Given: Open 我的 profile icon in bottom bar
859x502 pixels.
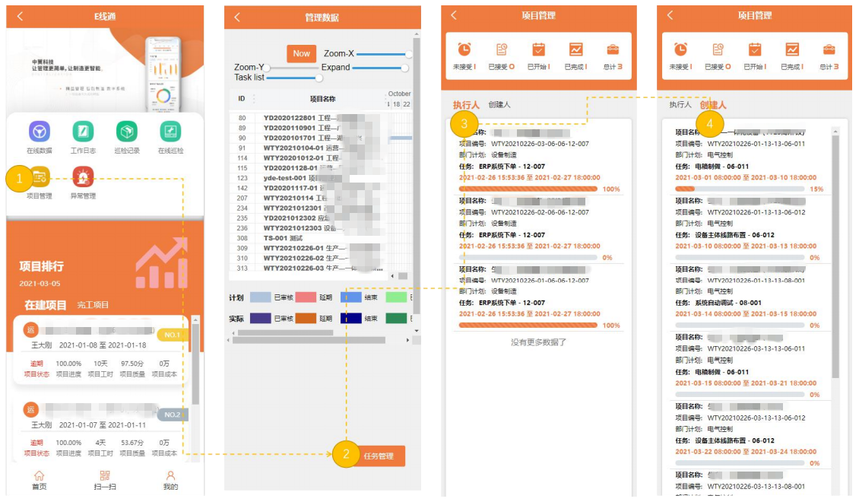Looking at the screenshot, I should [x=170, y=477].
